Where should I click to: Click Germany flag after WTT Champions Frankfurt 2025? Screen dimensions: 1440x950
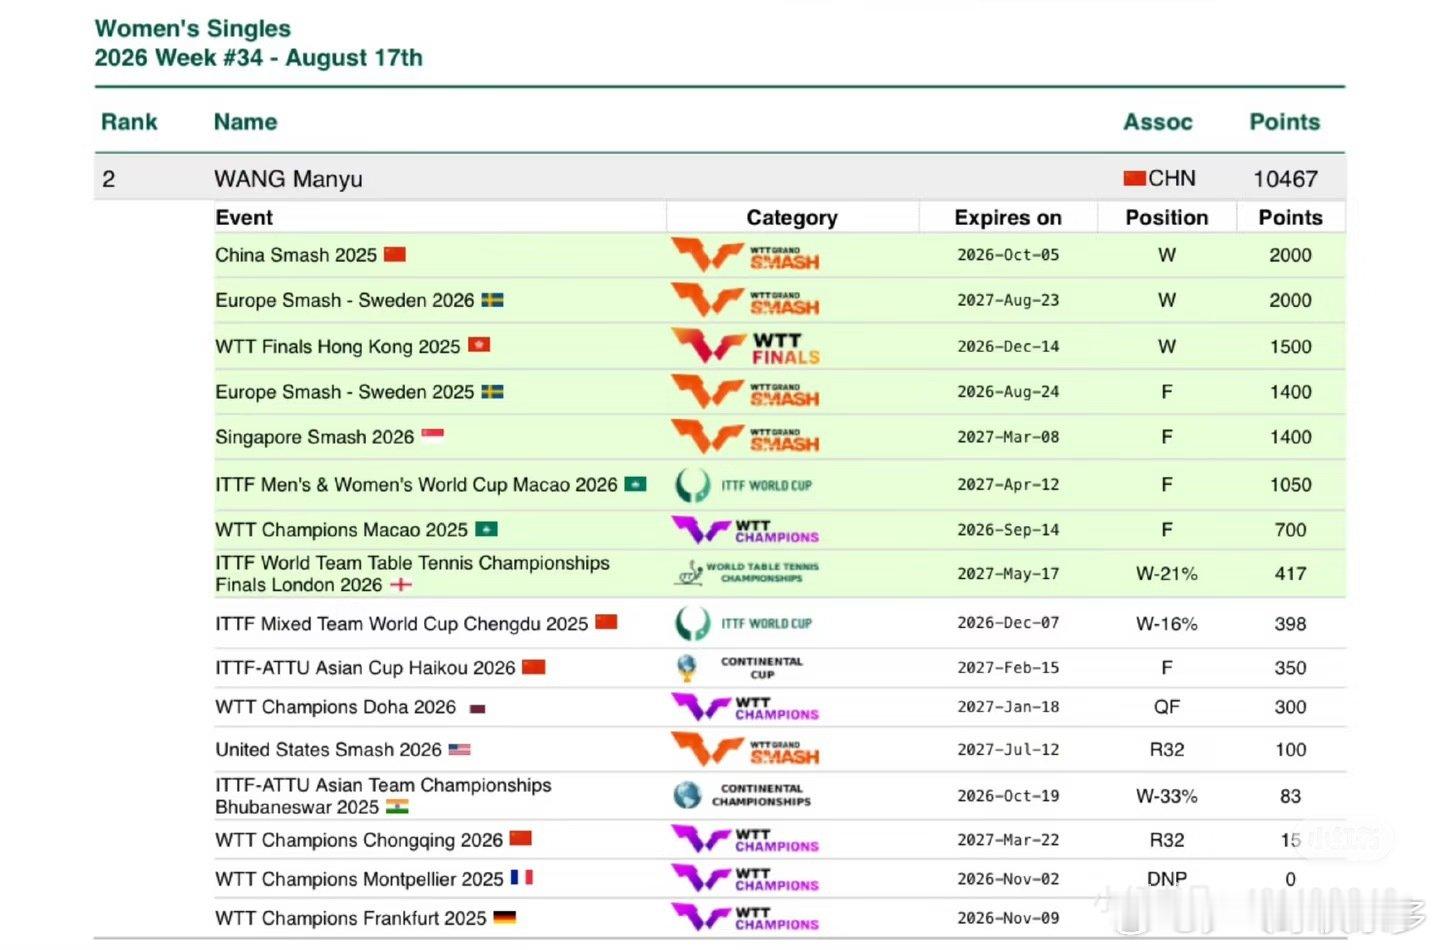click(x=505, y=917)
